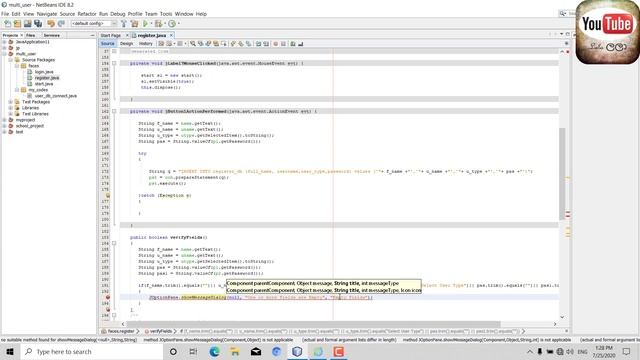Click the vertical editor scrollbar thumb
This screenshot has width=640, height=360.
tap(562, 173)
